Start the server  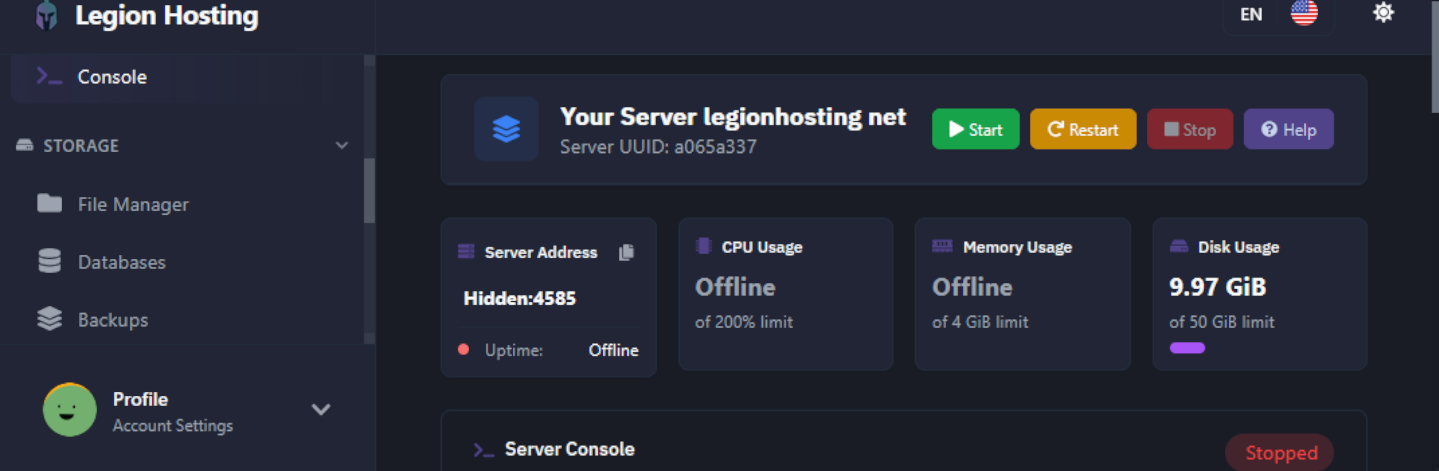tap(976, 129)
